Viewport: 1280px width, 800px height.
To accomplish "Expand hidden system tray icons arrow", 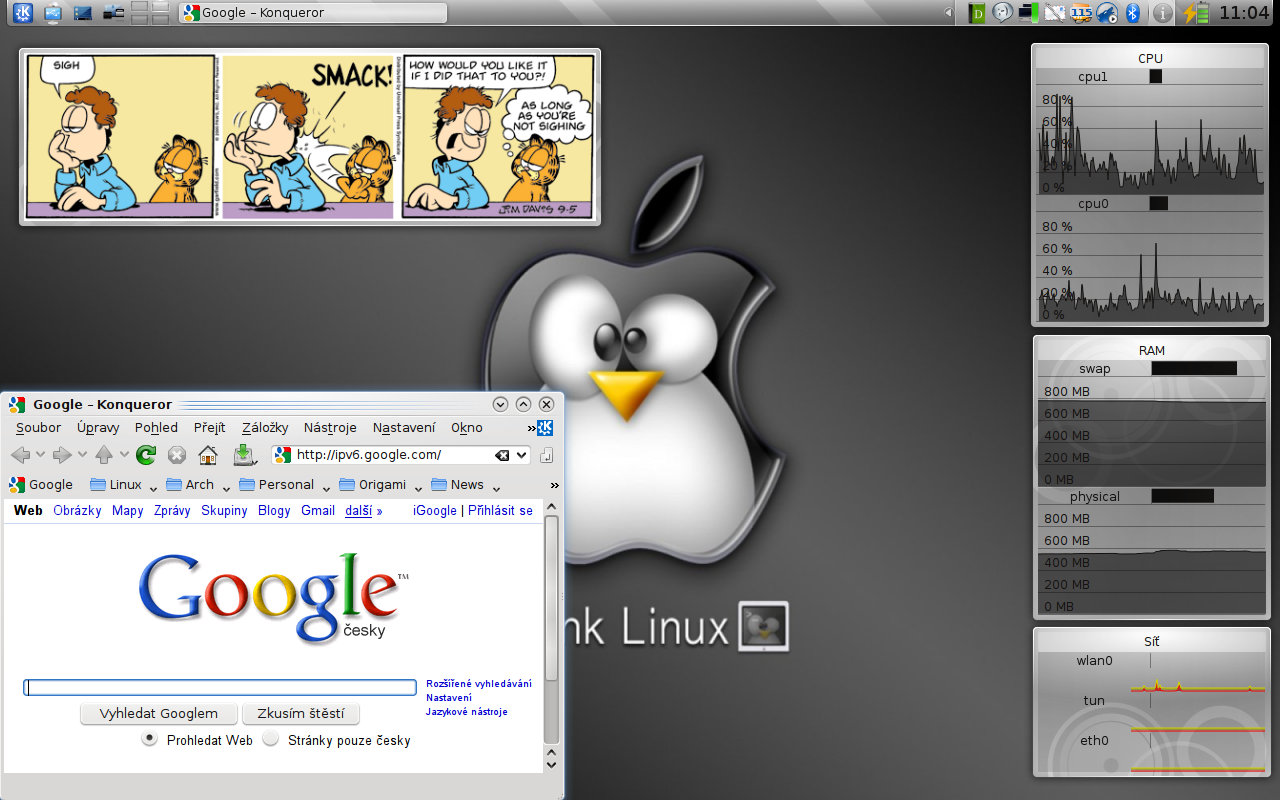I will coord(948,13).
